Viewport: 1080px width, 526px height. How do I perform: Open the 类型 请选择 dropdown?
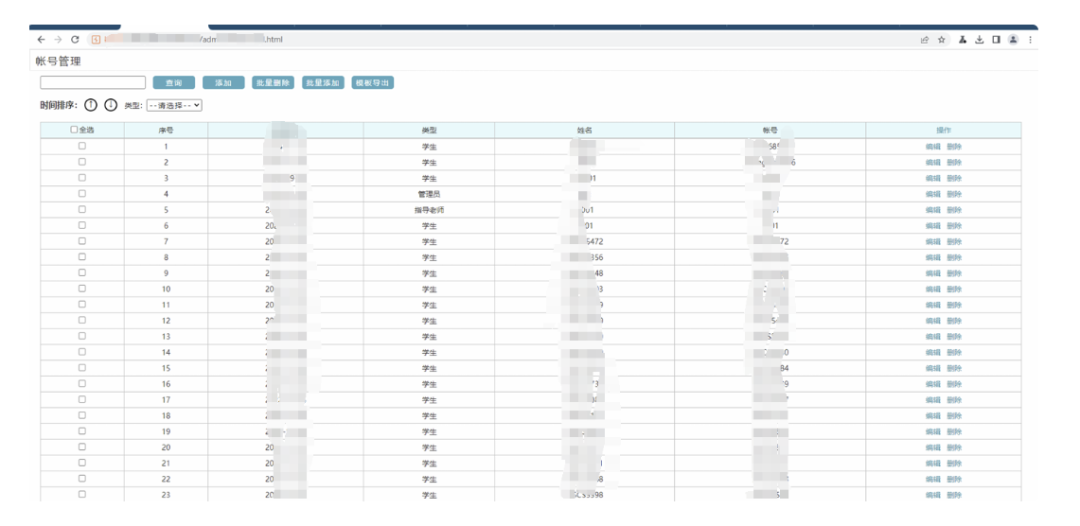pyautogui.click(x=174, y=106)
